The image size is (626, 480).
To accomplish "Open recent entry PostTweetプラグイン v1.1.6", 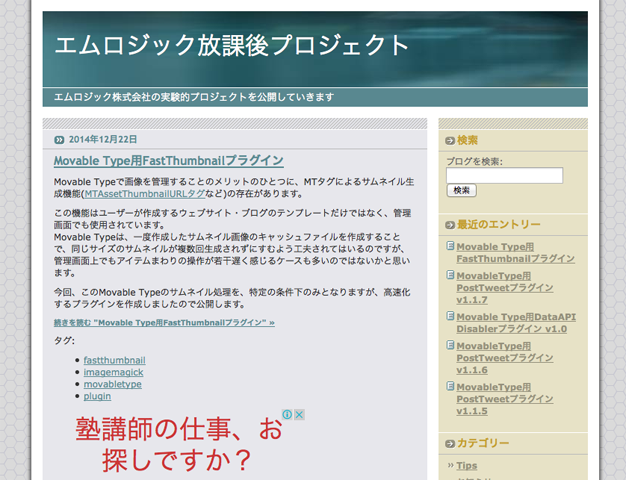I will pyautogui.click(x=505, y=358).
